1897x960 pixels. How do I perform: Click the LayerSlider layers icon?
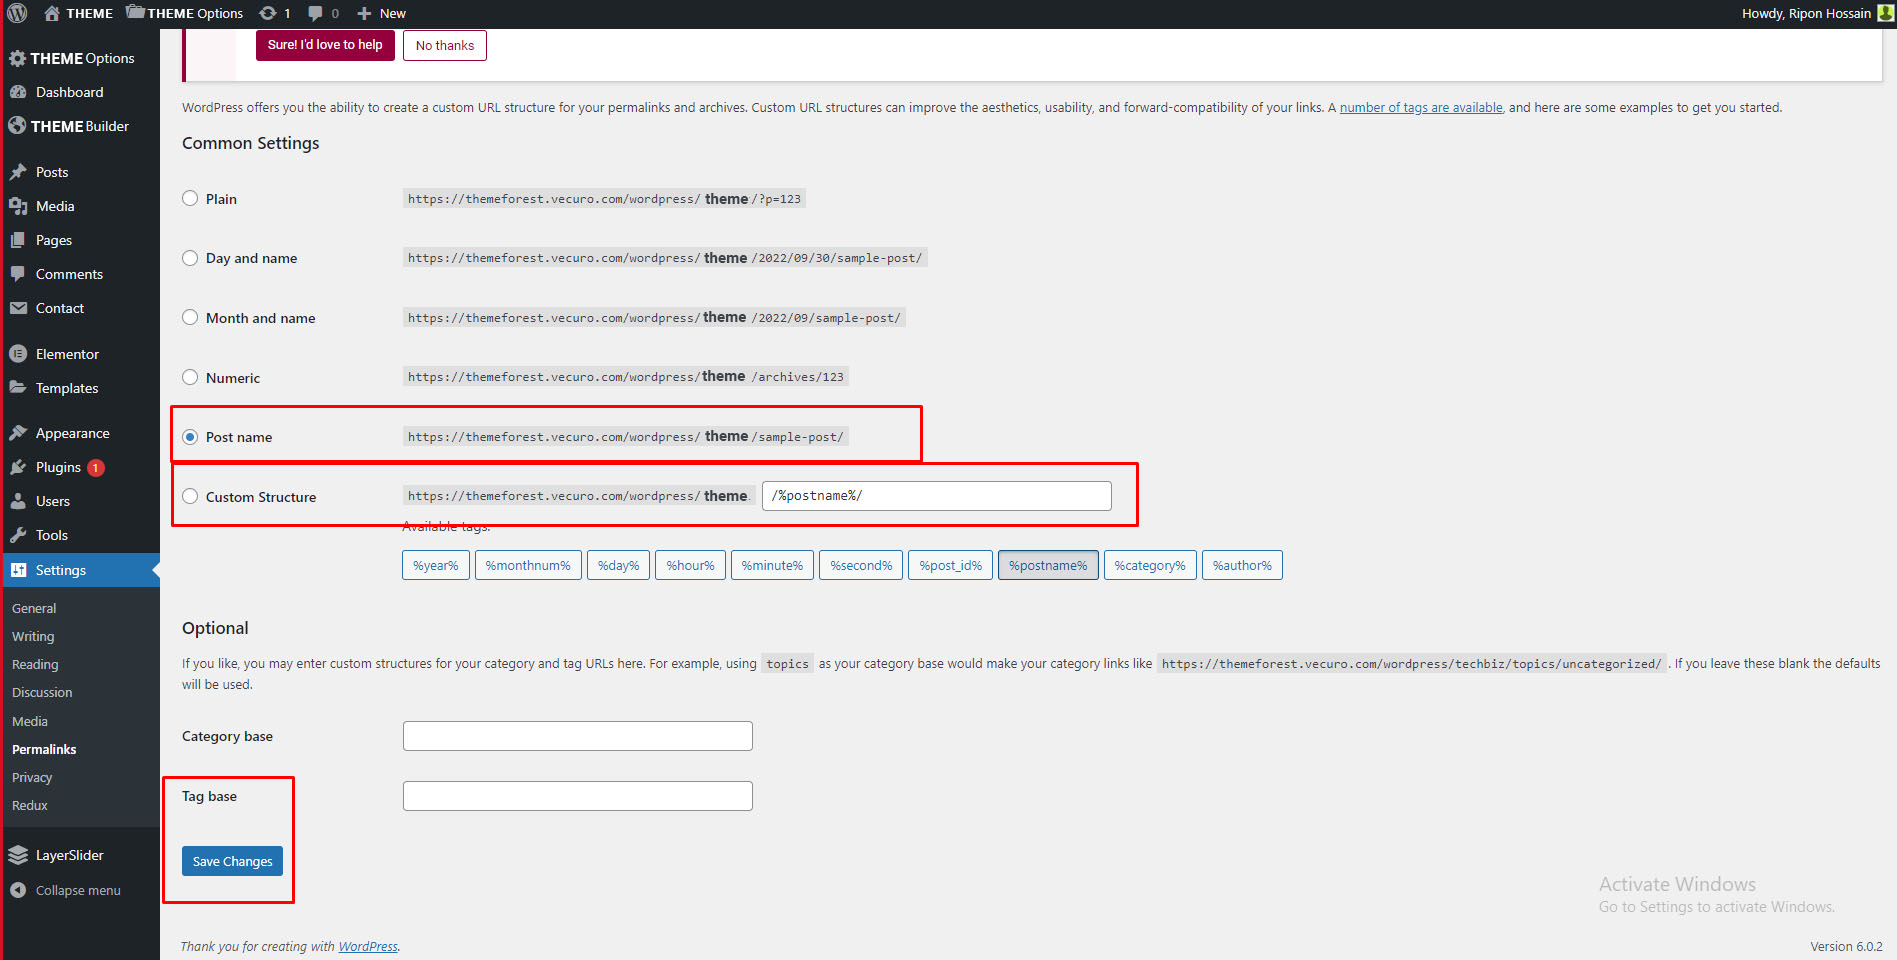tap(18, 855)
